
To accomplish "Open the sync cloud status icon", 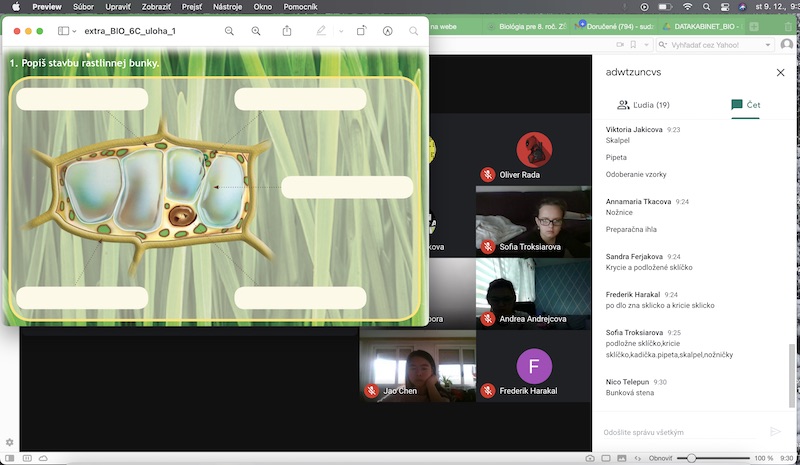I will coord(43,458).
